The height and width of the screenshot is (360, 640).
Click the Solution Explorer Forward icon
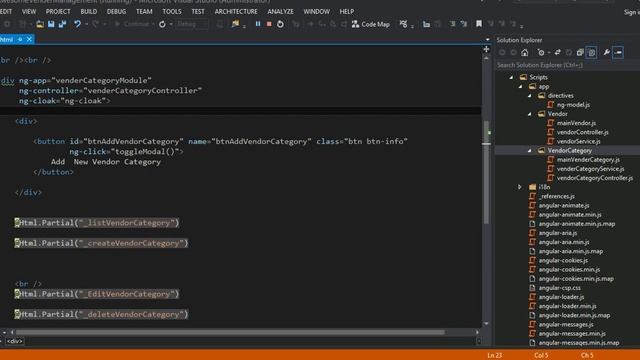(x=513, y=53)
